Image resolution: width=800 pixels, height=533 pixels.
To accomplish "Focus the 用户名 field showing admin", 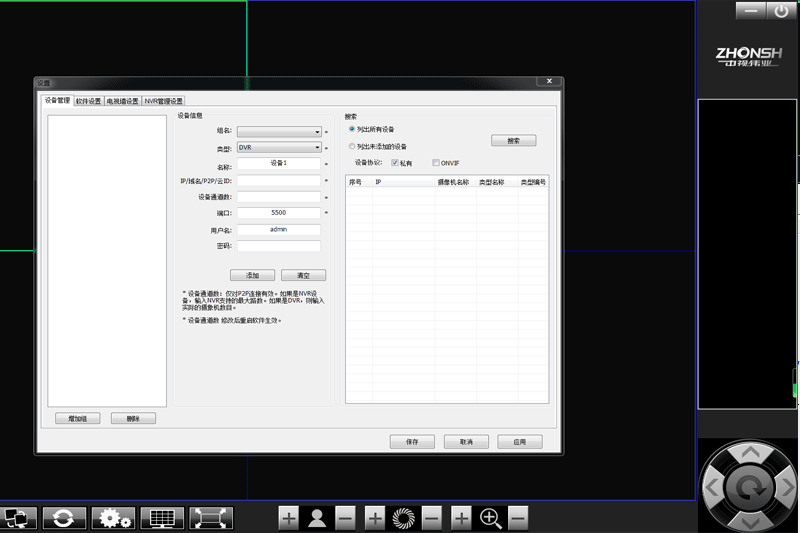I will 279,230.
